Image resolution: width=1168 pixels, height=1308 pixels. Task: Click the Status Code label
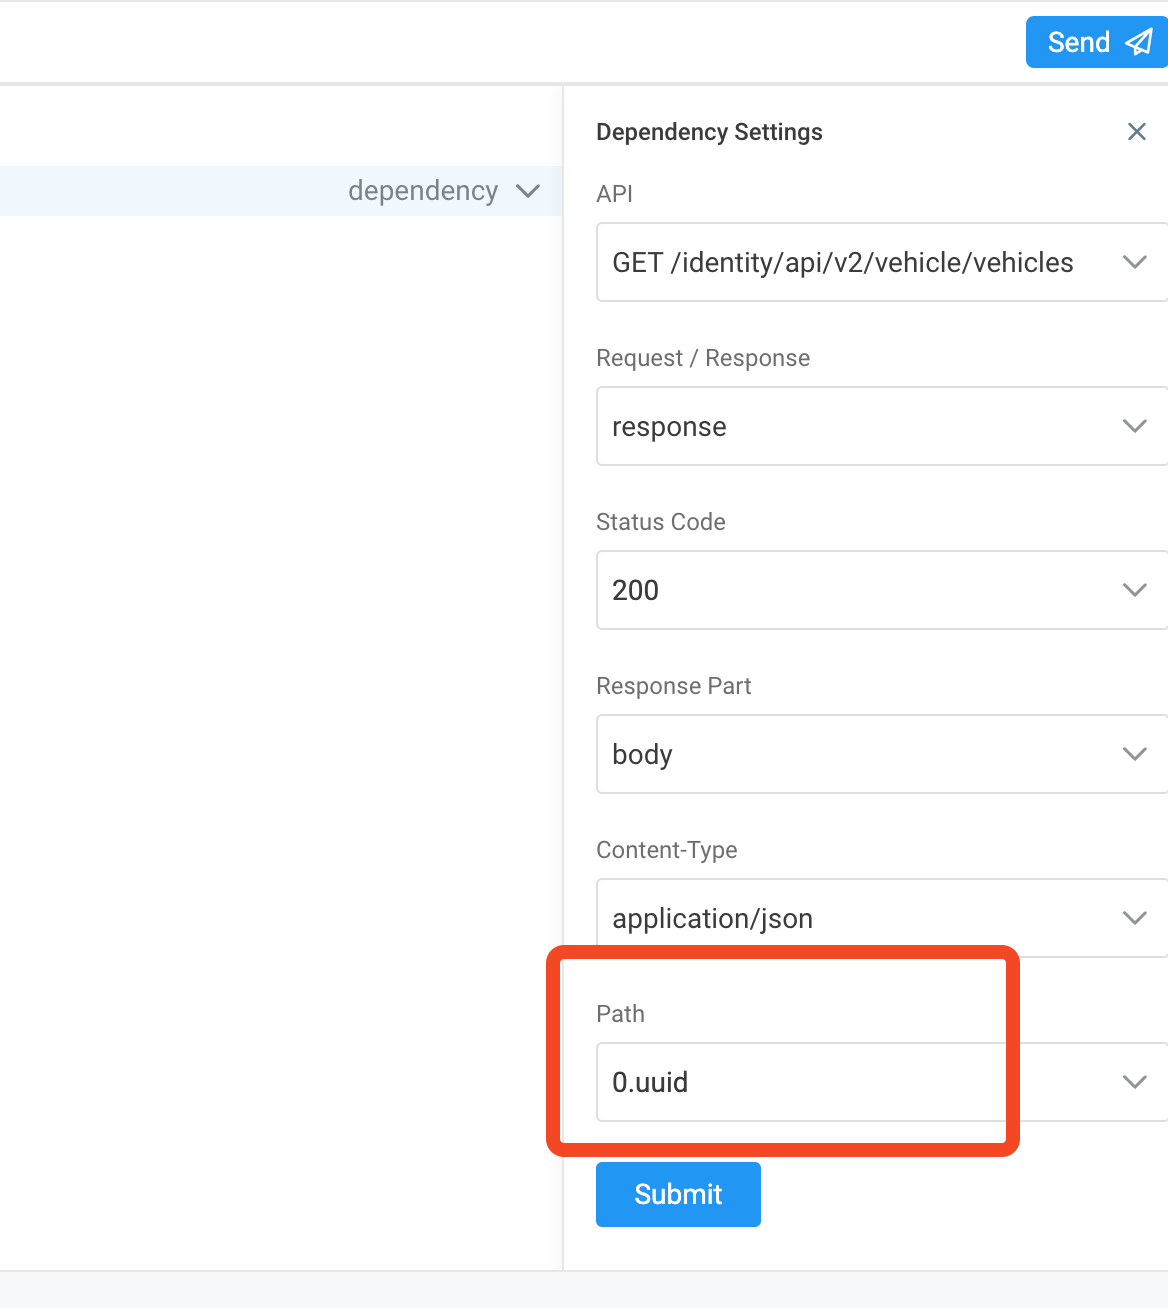tap(661, 522)
